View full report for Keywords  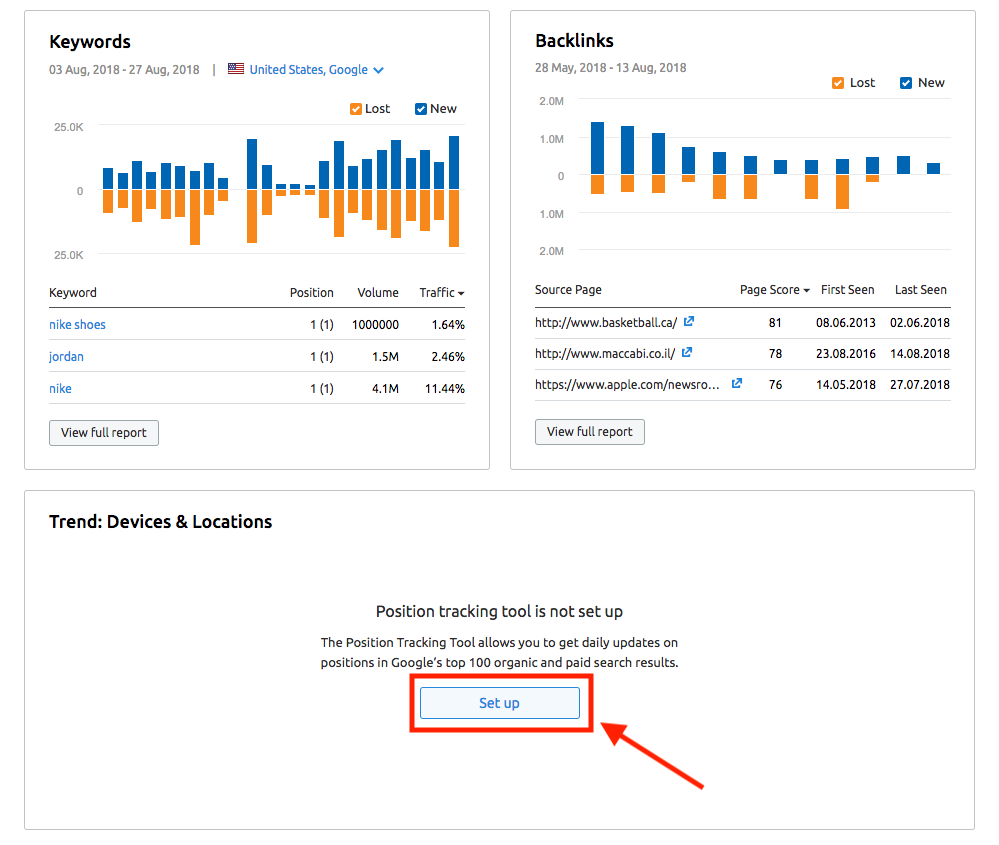tap(104, 433)
